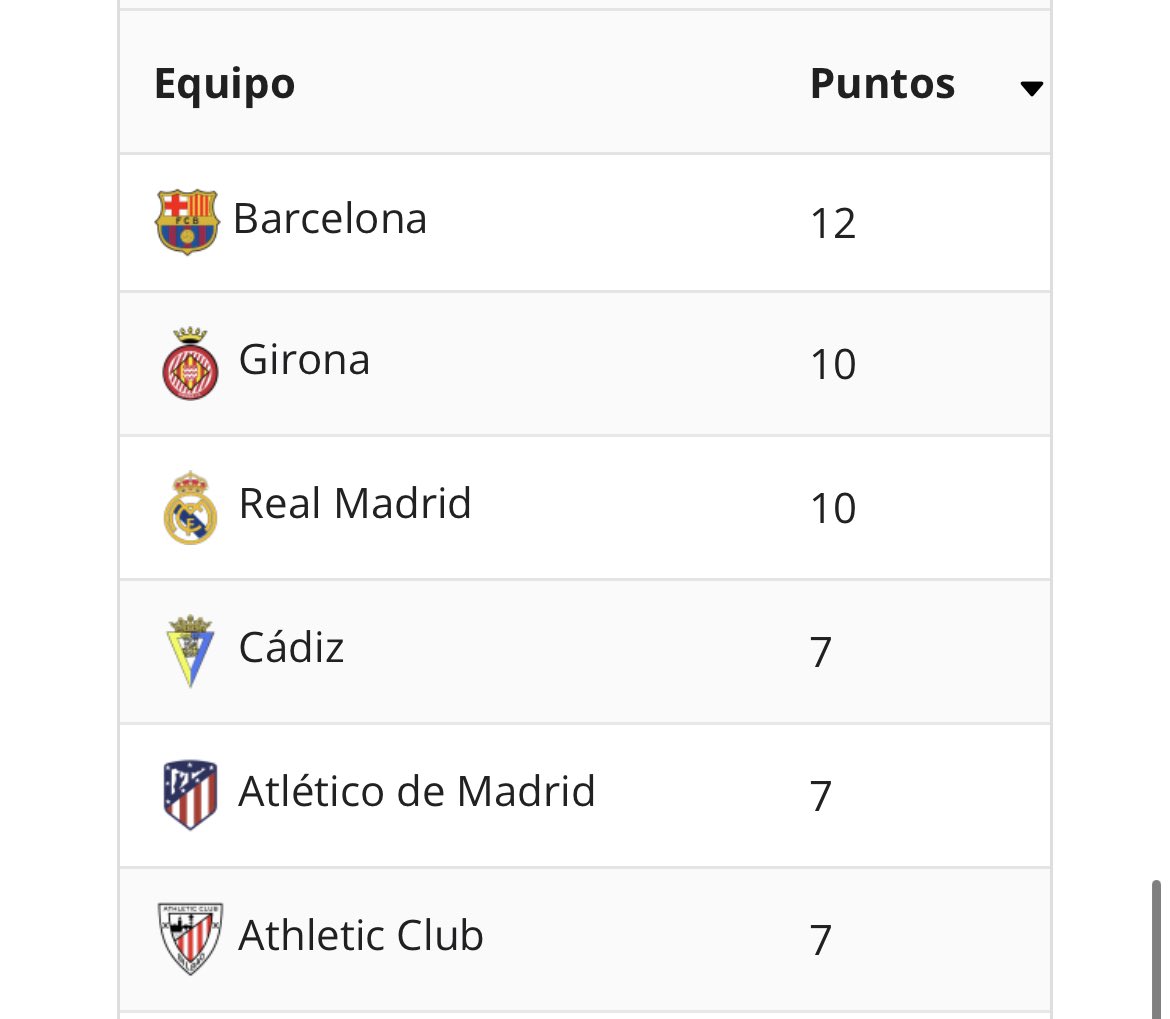Sort table with Puntos arrow
This screenshot has width=1170, height=1019.
pos(1031,89)
